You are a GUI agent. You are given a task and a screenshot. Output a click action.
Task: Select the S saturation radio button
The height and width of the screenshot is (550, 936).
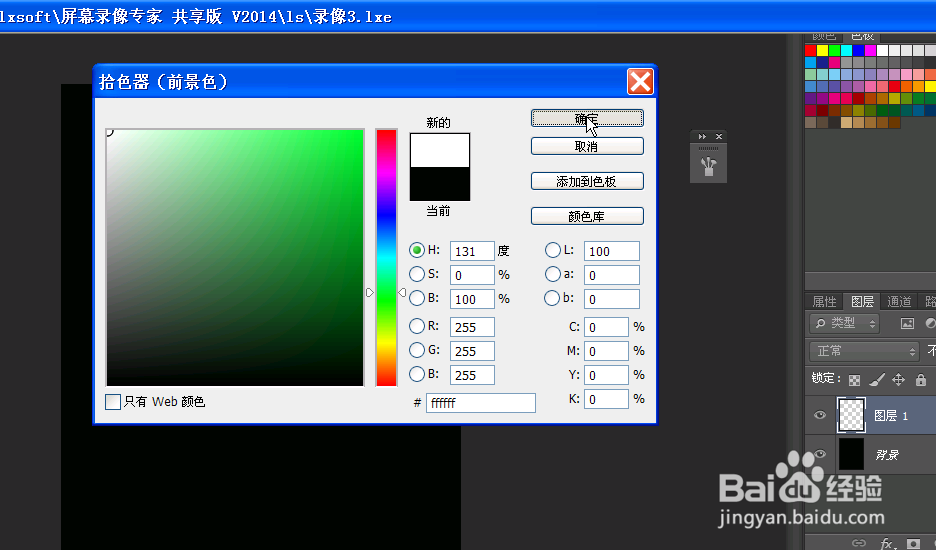pos(417,274)
